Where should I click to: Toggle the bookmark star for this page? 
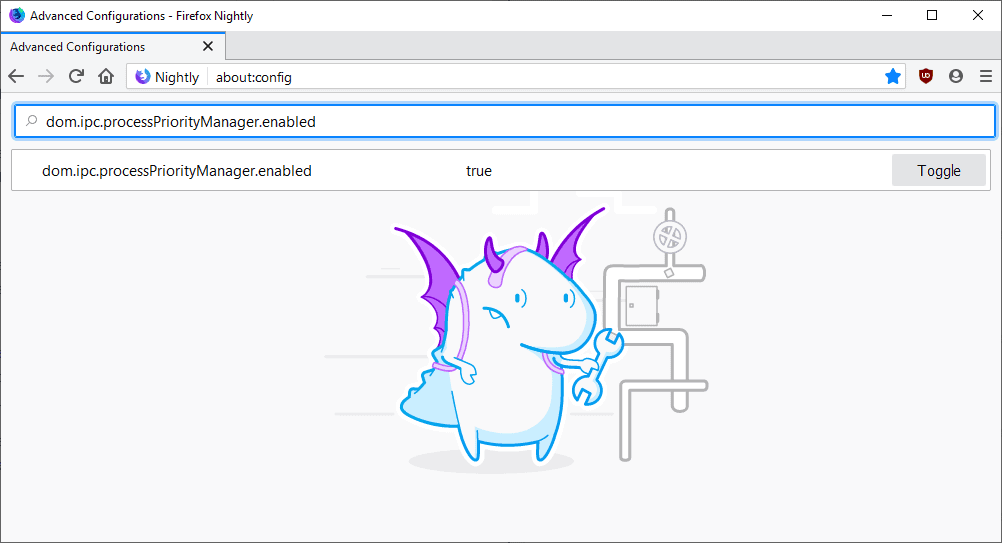point(893,77)
